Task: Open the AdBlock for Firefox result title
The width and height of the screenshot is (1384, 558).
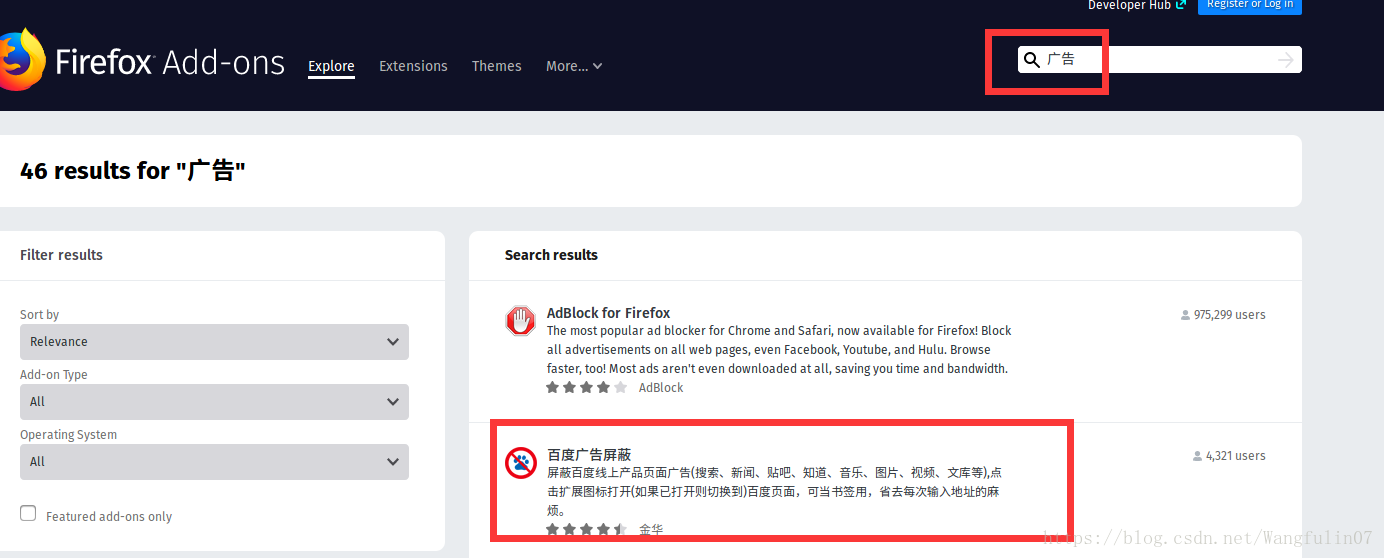Action: pyautogui.click(x=608, y=313)
